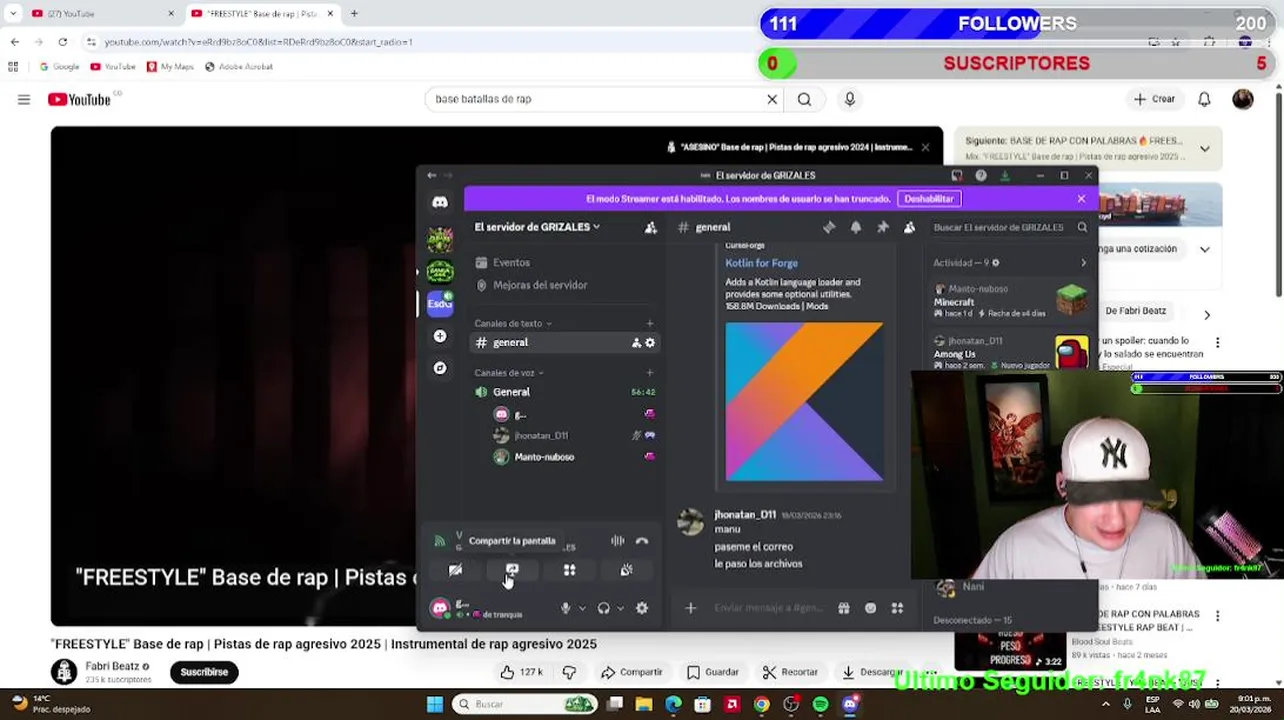Image resolution: width=1284 pixels, height=720 pixels.
Task: Create voice channel with plus next to Canales de voz
Action: tap(650, 373)
